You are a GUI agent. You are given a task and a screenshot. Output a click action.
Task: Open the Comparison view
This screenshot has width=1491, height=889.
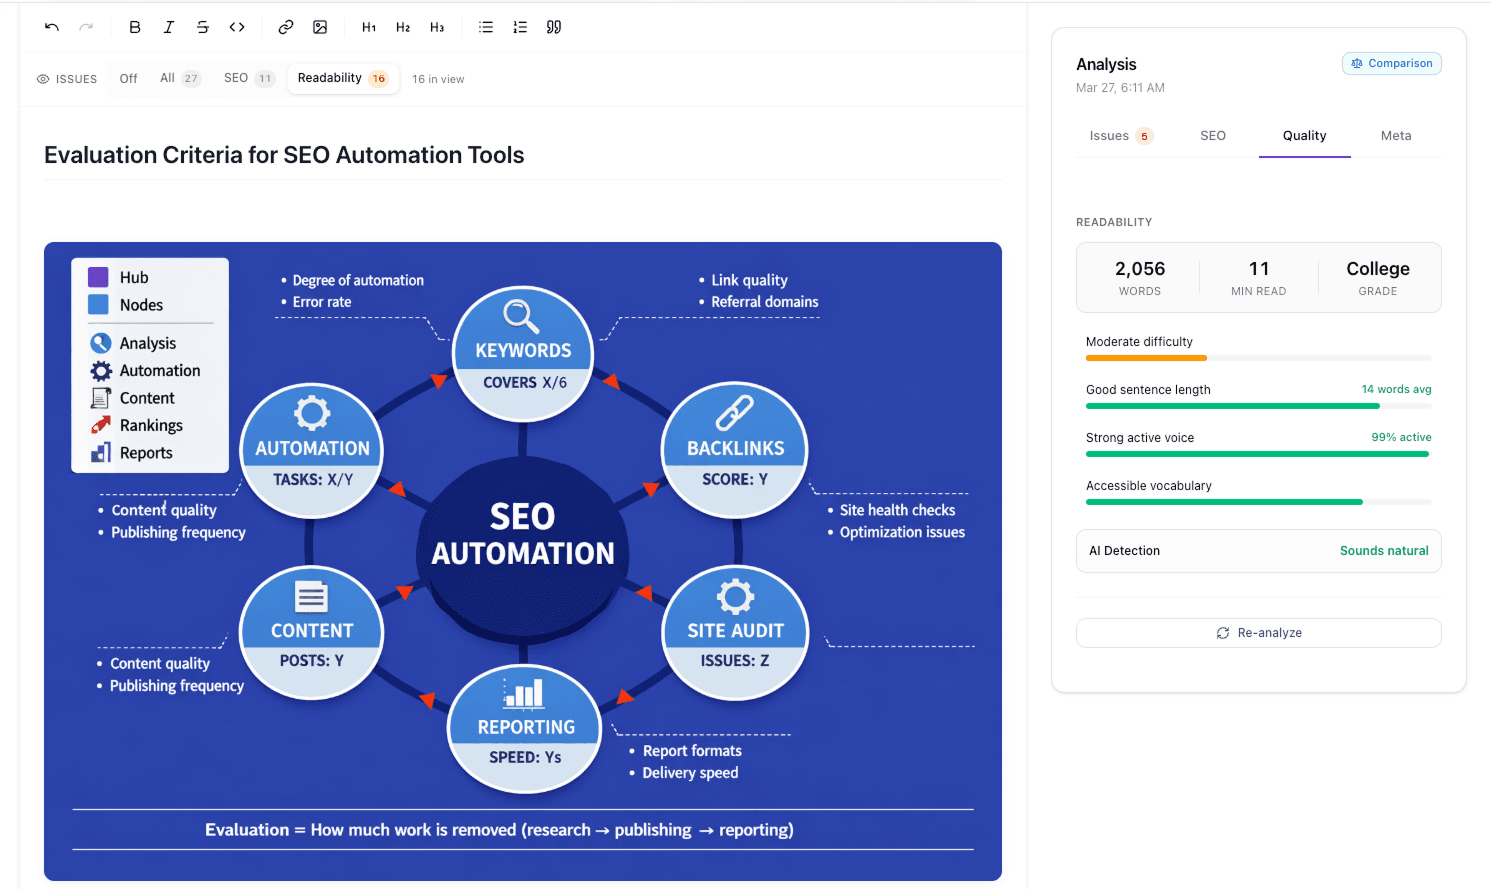1391,63
